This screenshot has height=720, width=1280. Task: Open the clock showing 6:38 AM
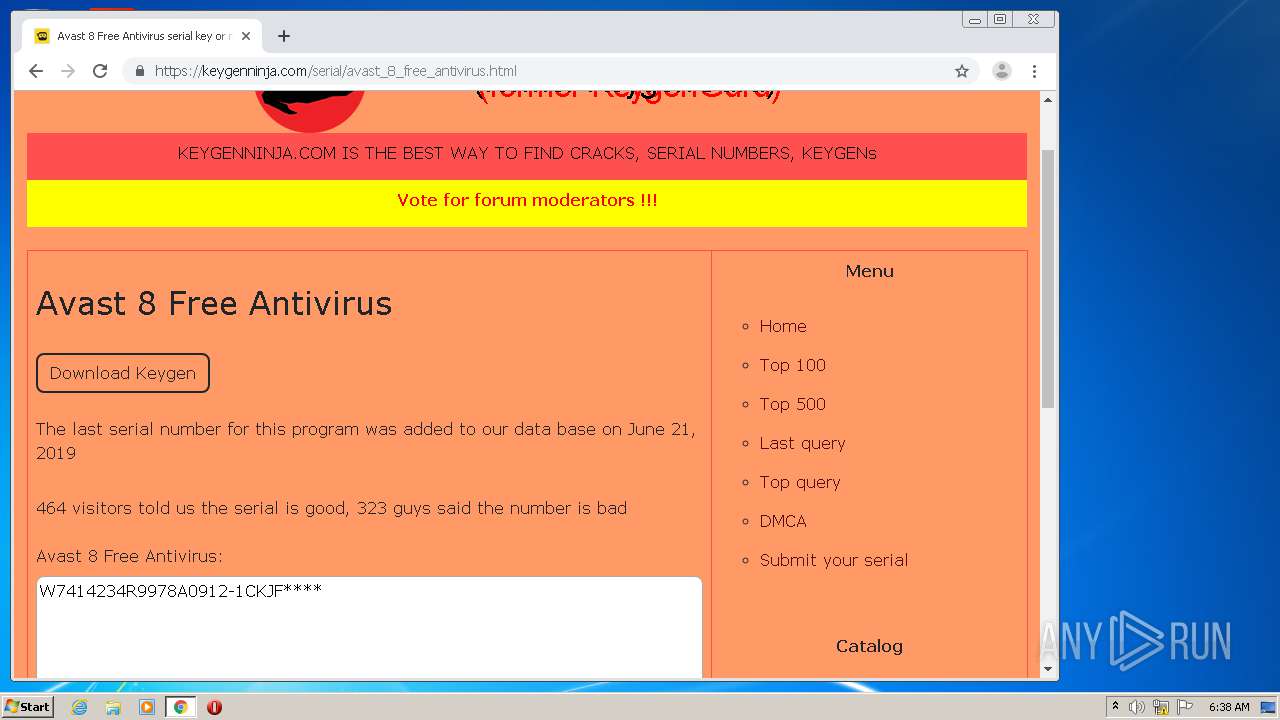(1229, 707)
